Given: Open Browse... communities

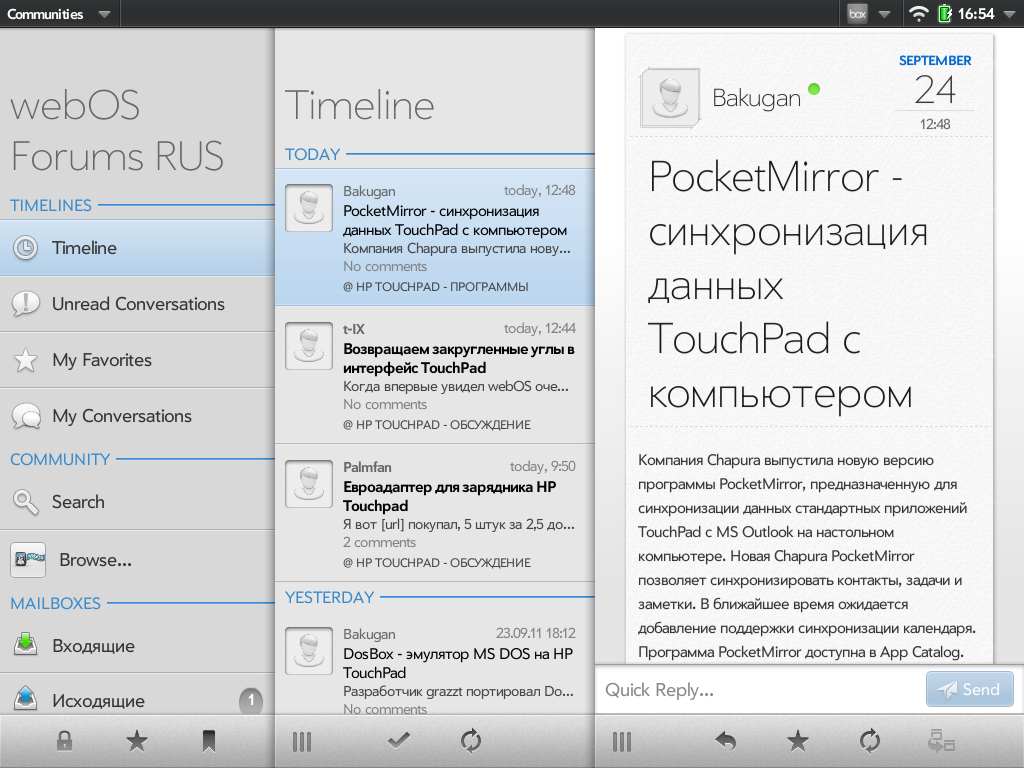Looking at the screenshot, I should tap(137, 560).
